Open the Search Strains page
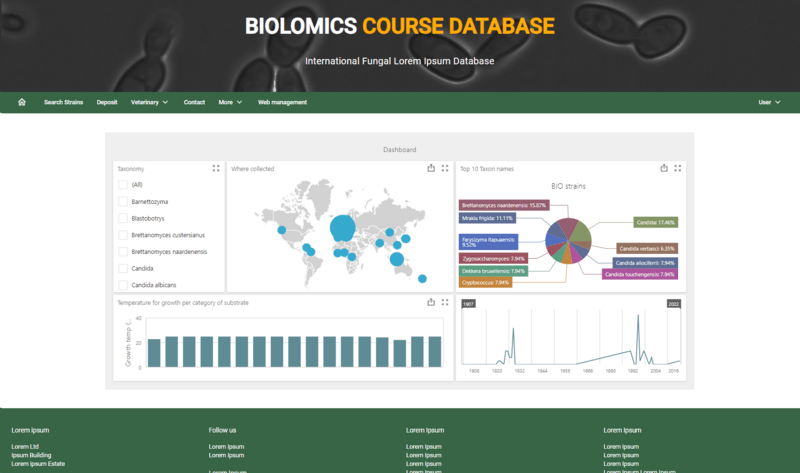 coord(63,102)
